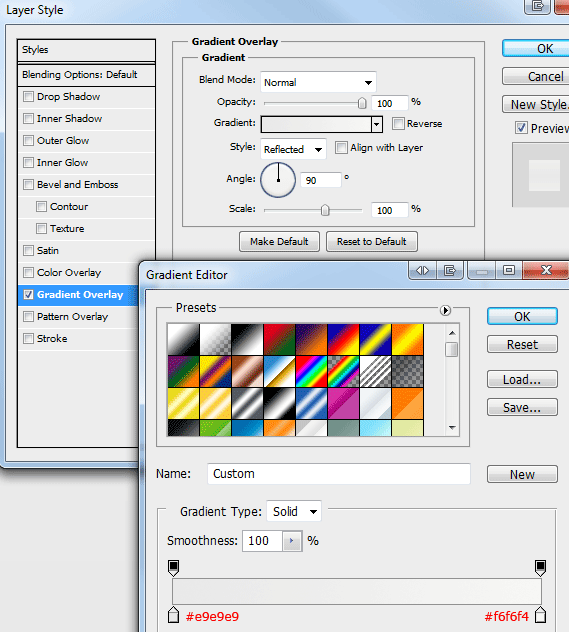
Task: Click the Reset to Default button
Action: [x=372, y=241]
